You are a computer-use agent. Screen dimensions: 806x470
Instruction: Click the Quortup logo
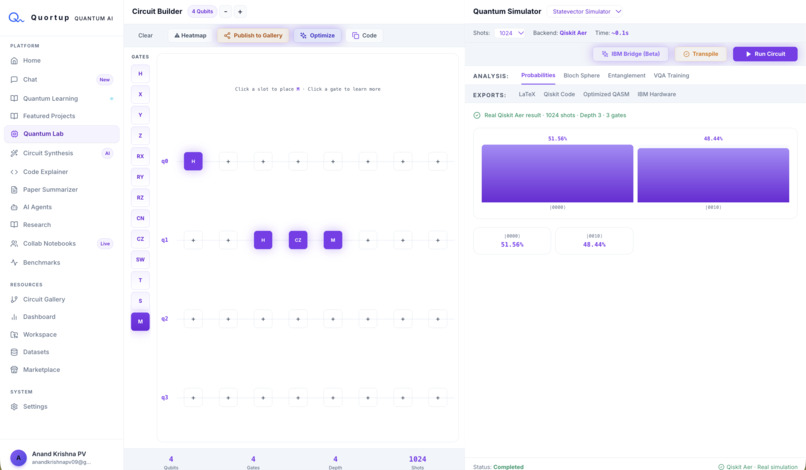tap(16, 18)
